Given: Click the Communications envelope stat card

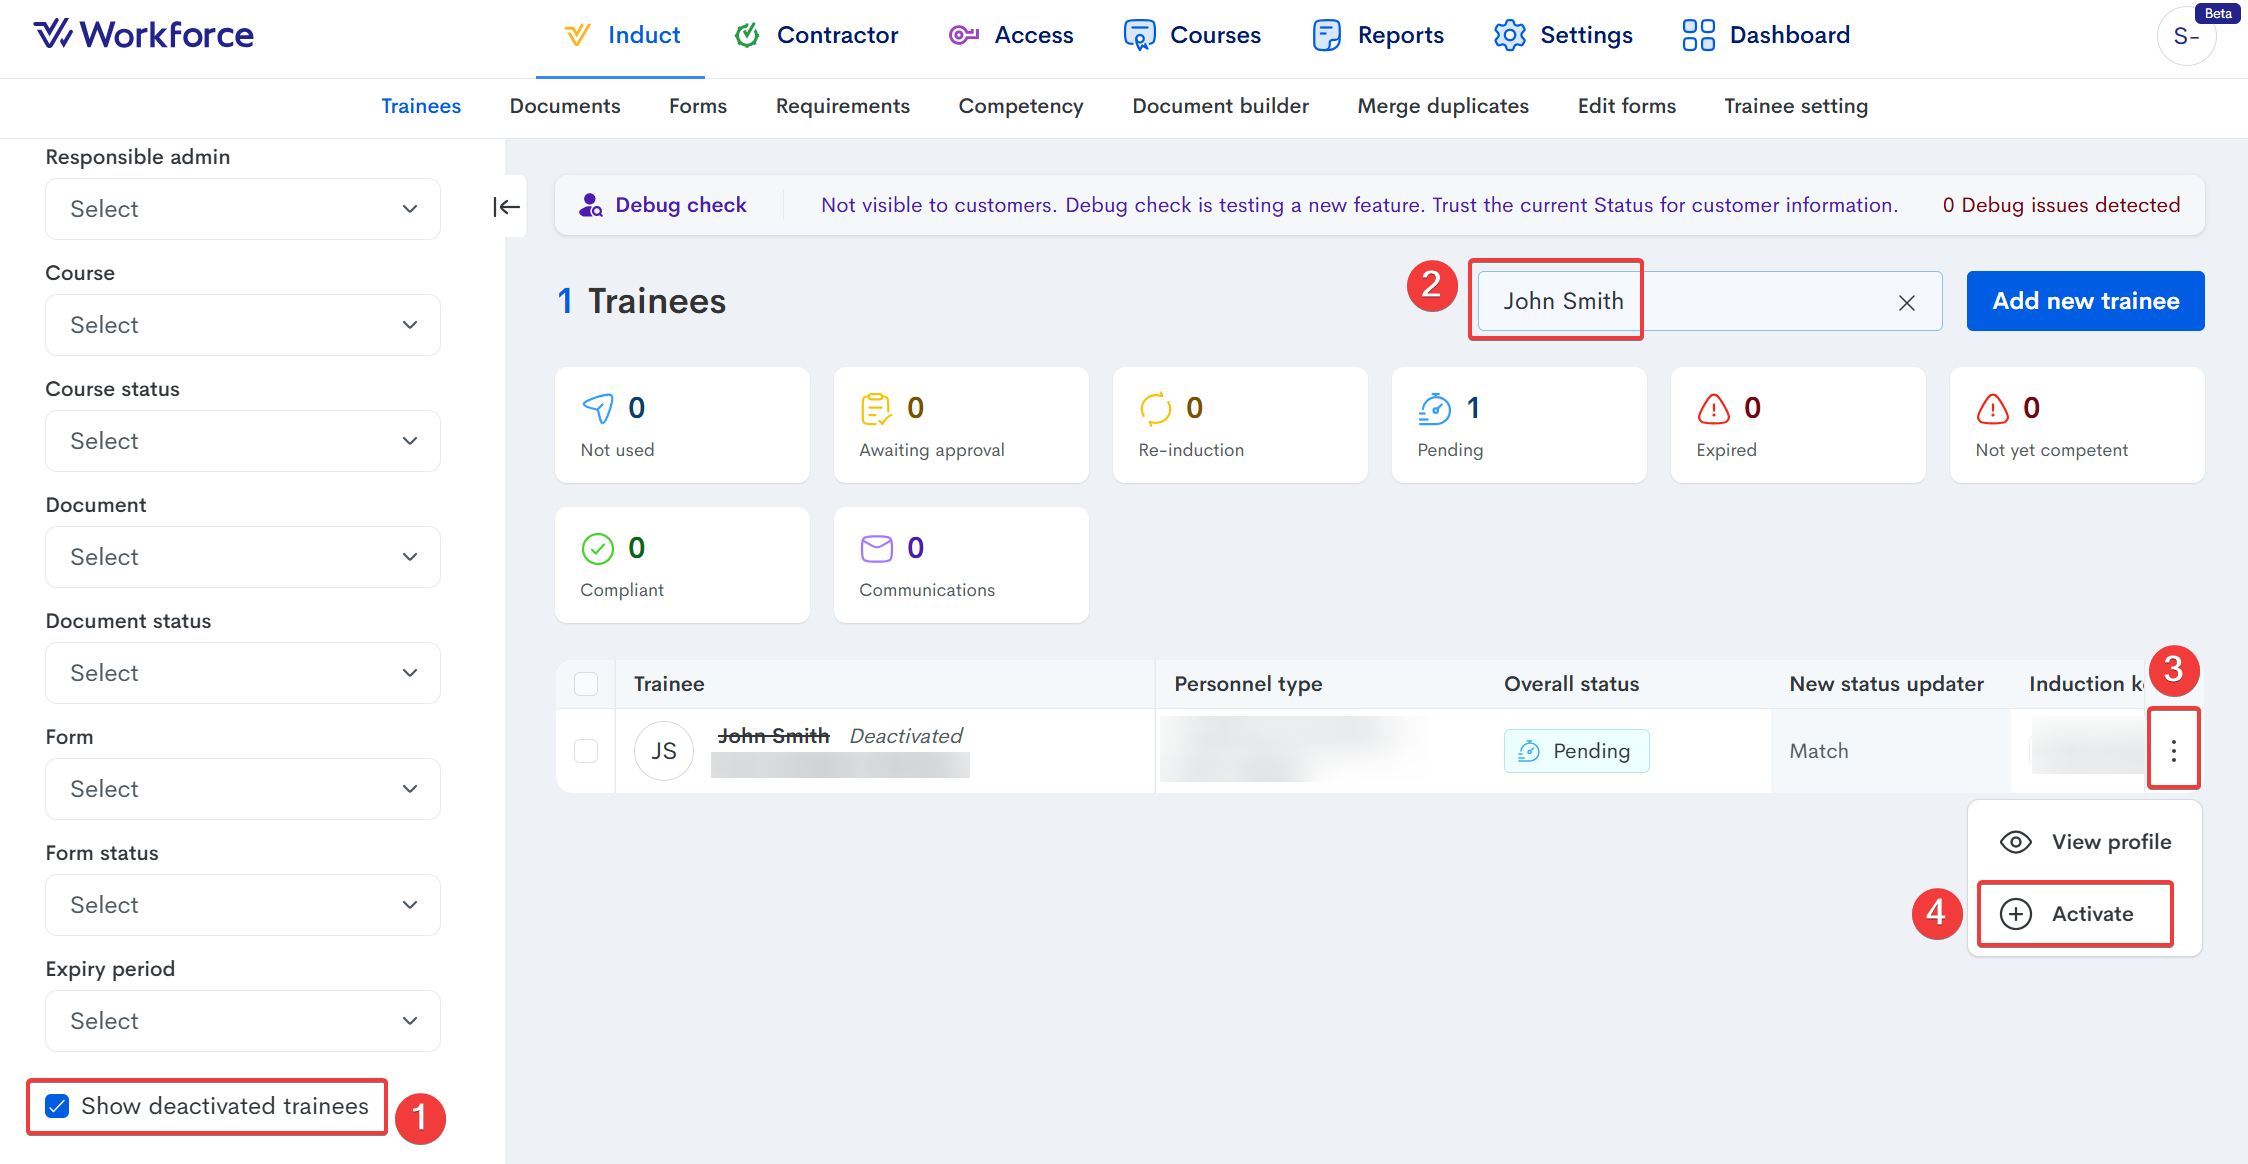Looking at the screenshot, I should tap(960, 565).
